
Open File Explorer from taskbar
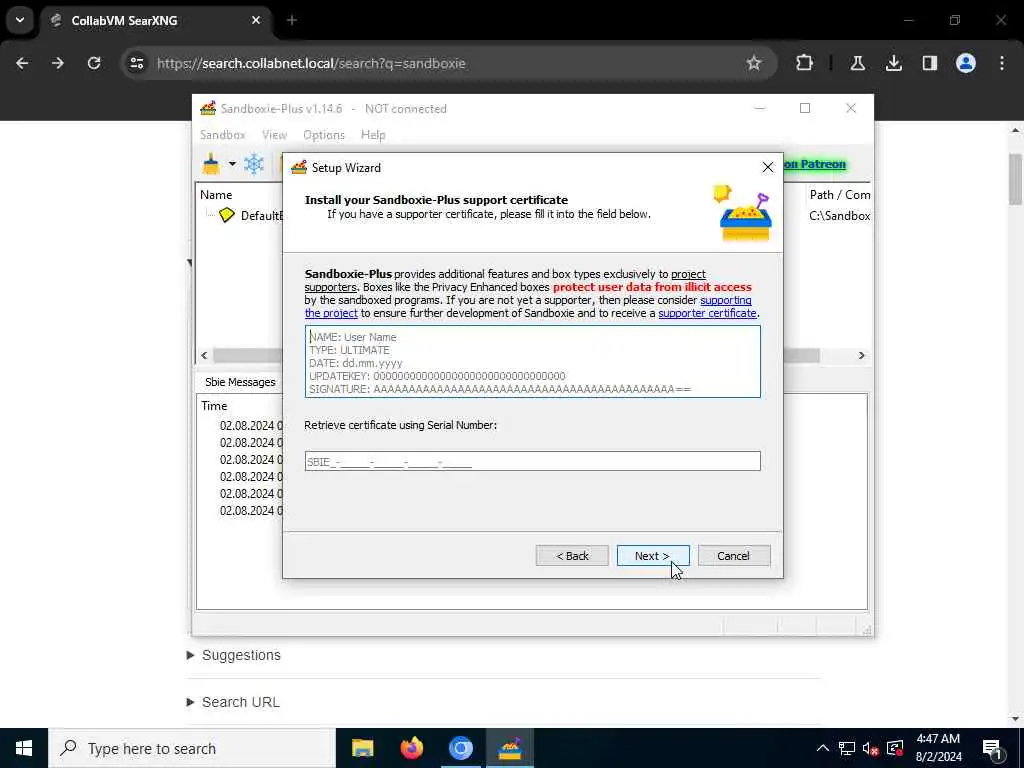pyautogui.click(x=362, y=748)
